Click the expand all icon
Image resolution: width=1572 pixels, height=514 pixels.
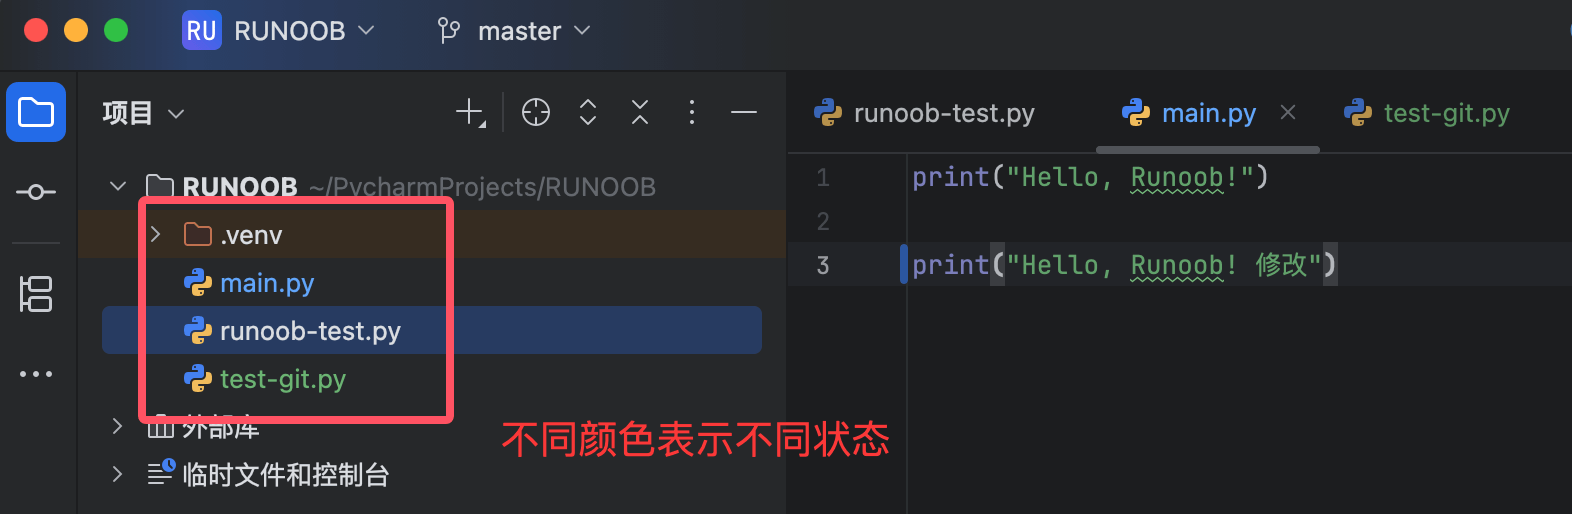click(x=588, y=112)
